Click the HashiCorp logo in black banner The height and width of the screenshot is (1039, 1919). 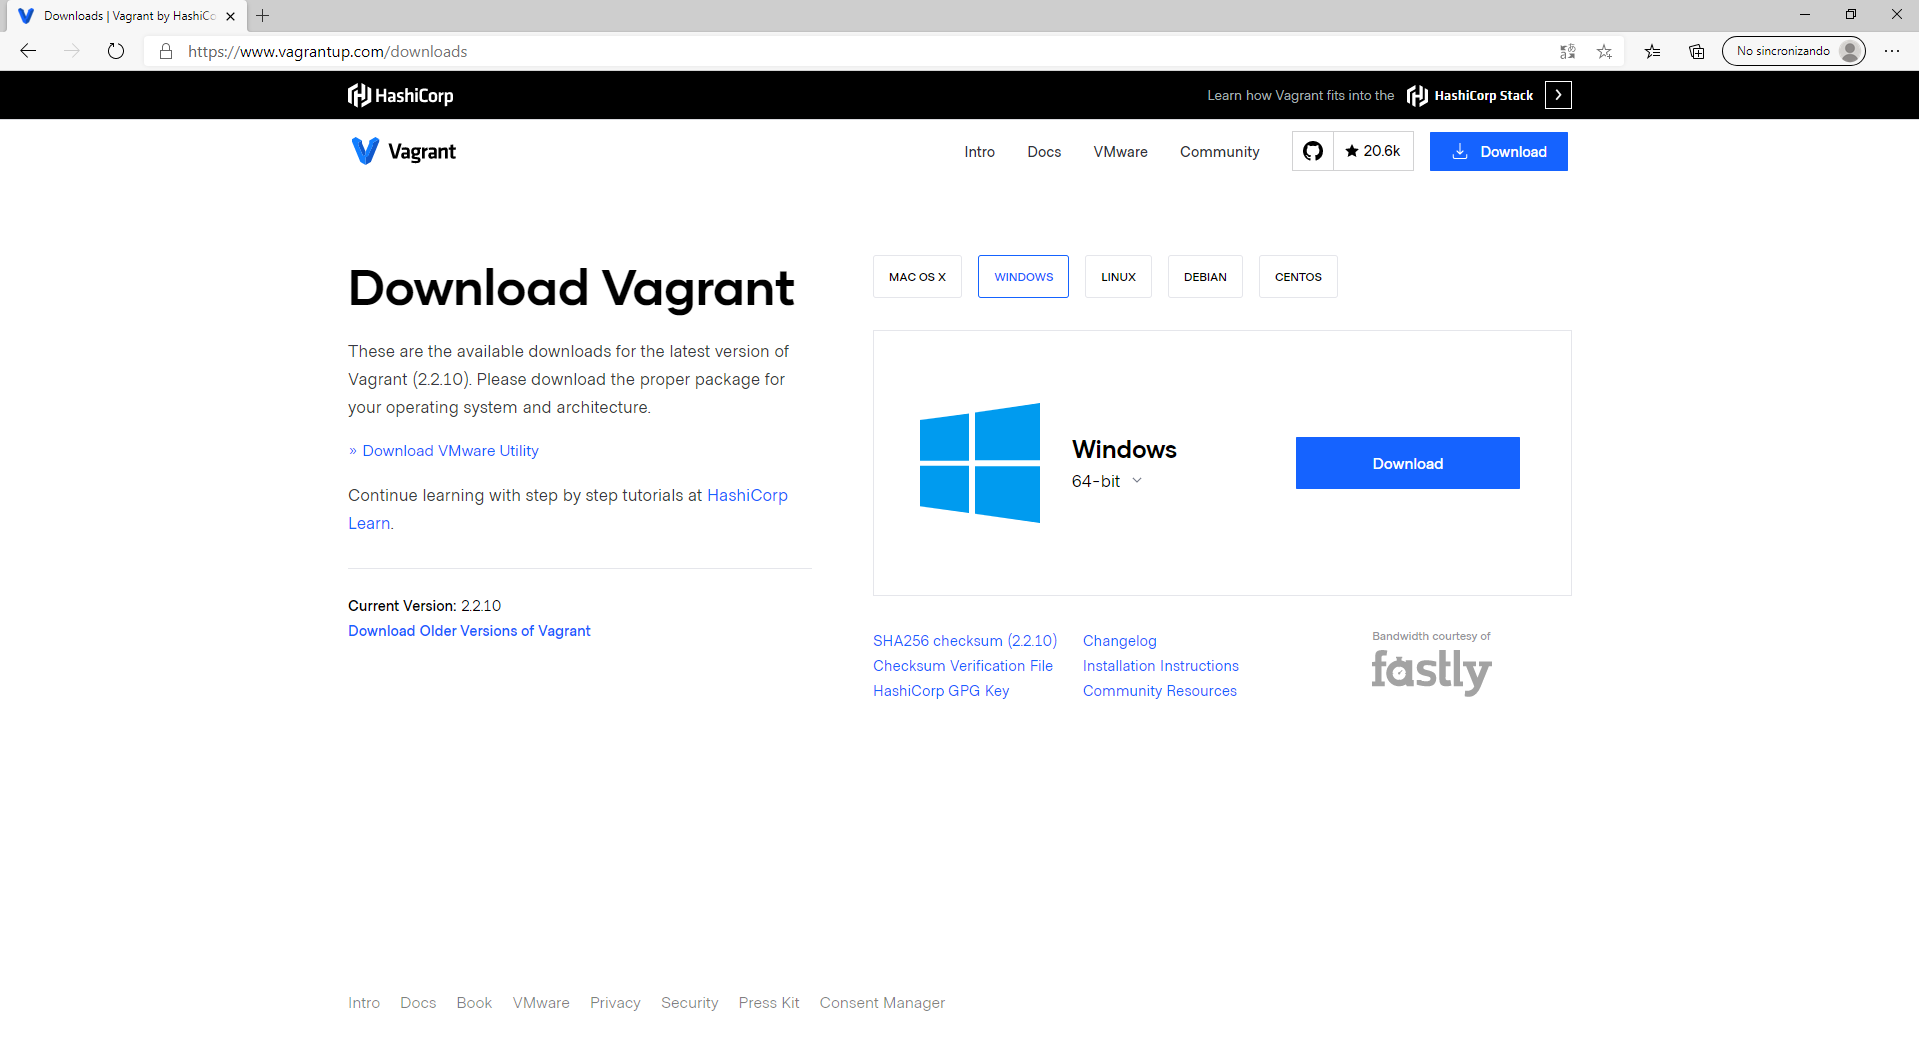pos(401,95)
